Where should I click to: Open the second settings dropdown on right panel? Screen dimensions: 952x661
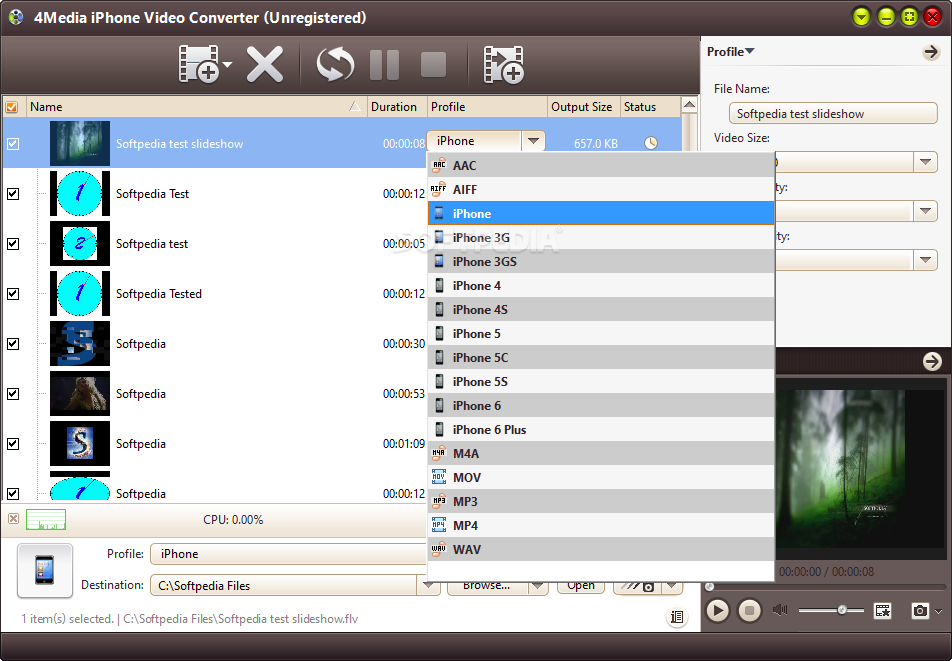coord(925,211)
